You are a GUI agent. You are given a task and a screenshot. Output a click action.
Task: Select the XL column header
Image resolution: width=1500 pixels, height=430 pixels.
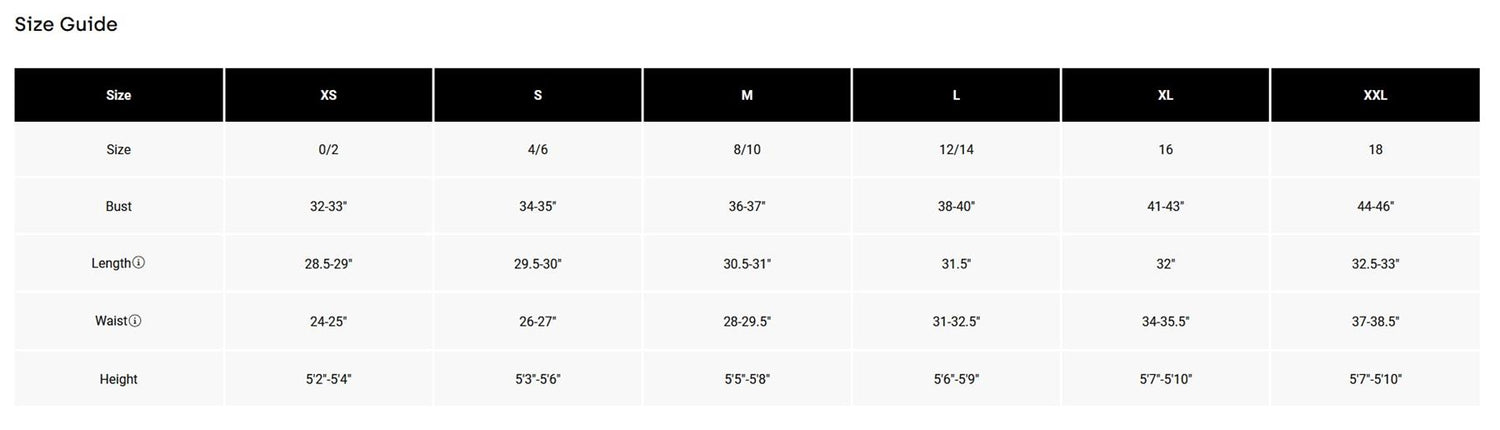click(1166, 95)
